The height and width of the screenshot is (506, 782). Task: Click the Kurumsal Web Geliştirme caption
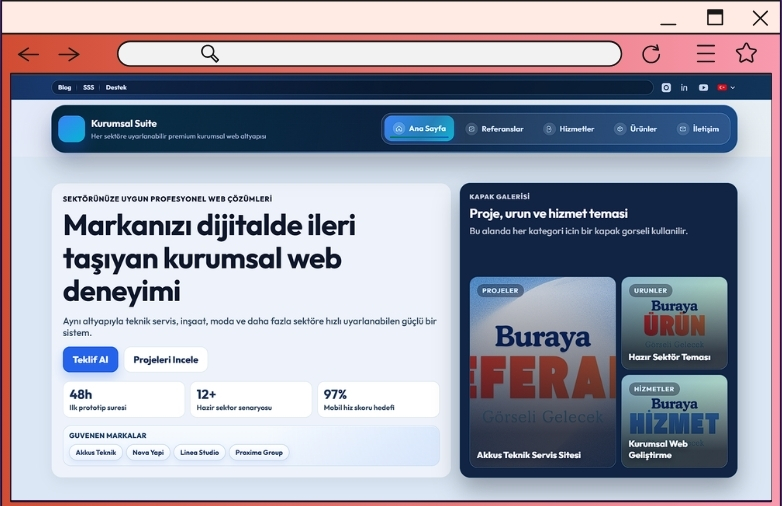[658, 449]
